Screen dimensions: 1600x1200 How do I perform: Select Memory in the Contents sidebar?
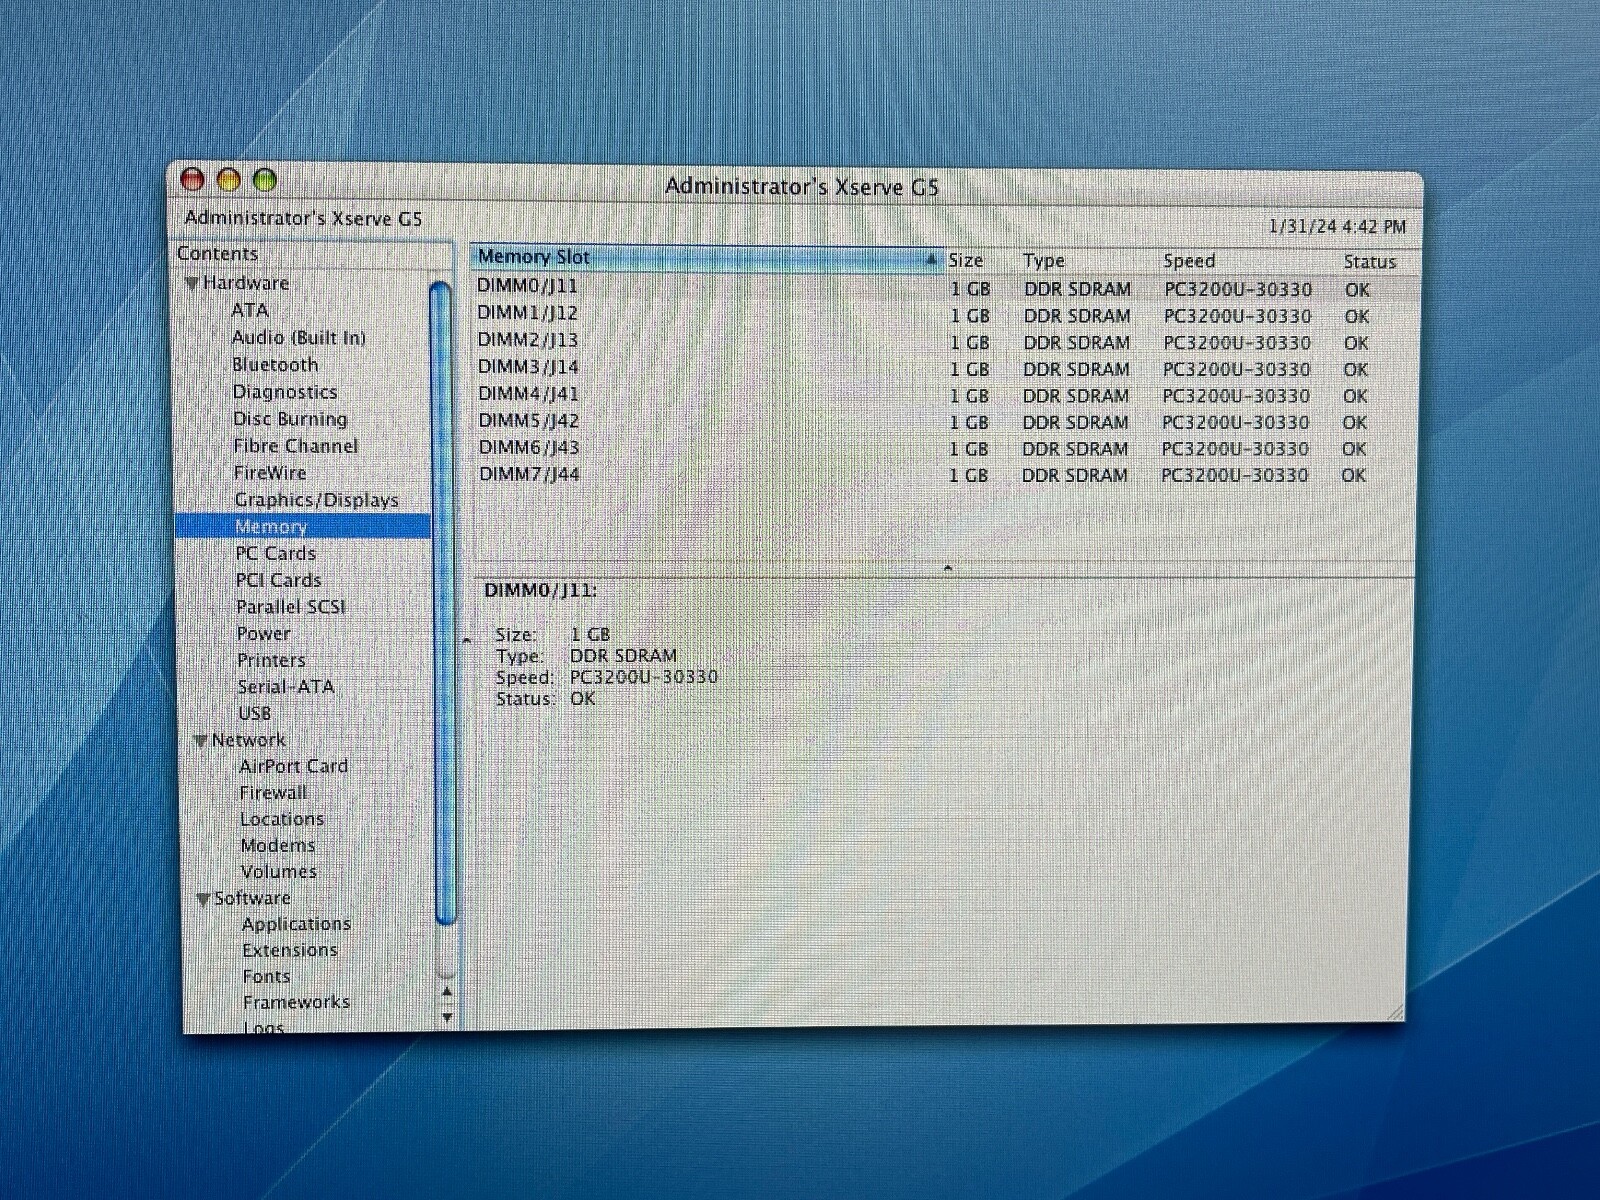272,526
